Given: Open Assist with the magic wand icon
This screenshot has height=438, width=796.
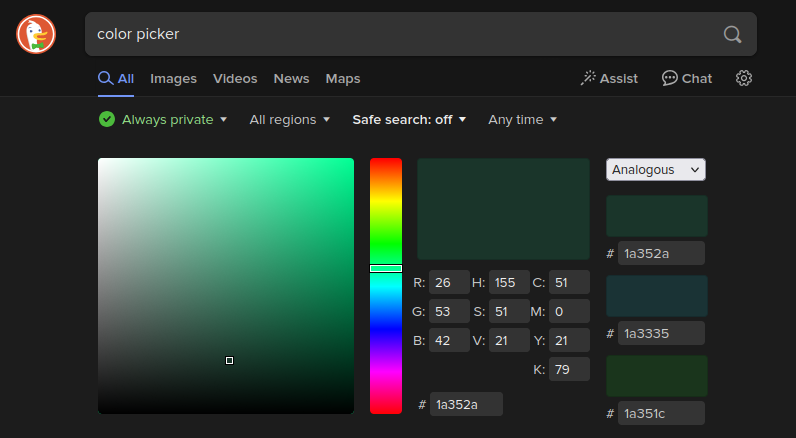Looking at the screenshot, I should [609, 78].
